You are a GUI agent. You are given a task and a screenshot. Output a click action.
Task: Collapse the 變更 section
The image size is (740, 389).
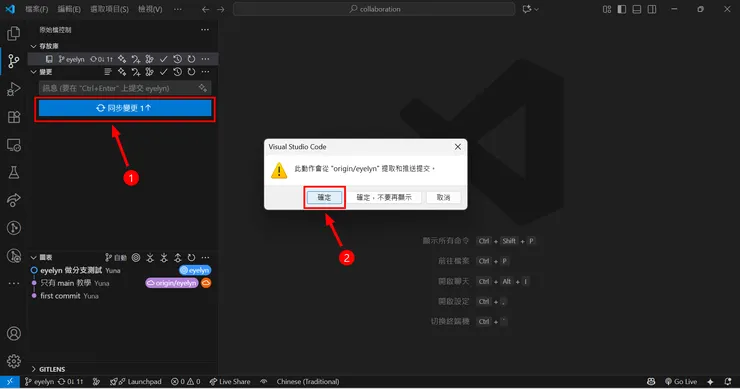coord(34,72)
